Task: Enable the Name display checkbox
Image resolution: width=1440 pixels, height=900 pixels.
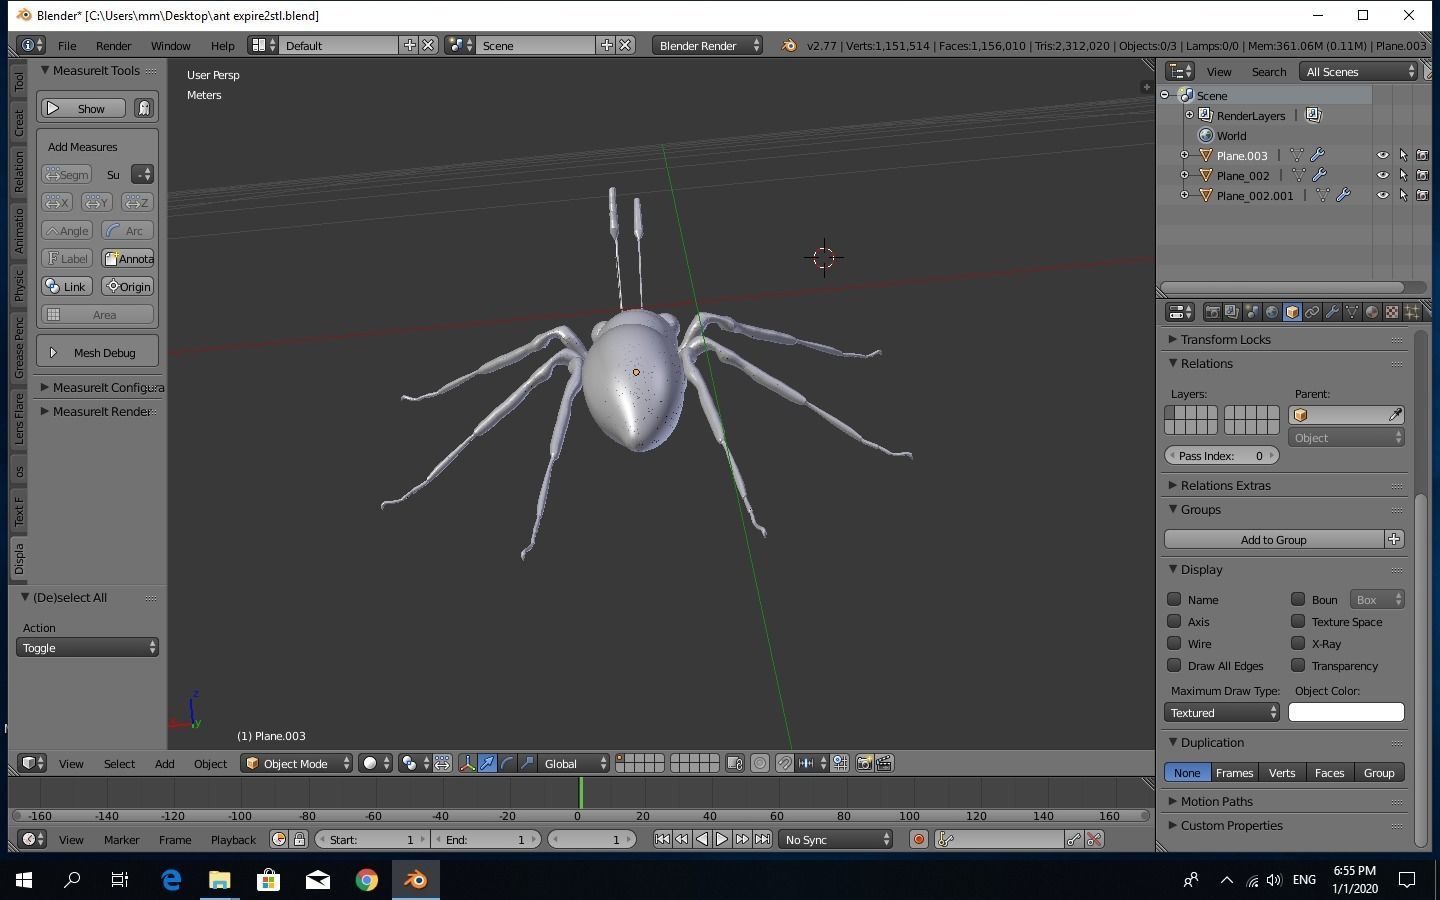Action: click(x=1174, y=599)
